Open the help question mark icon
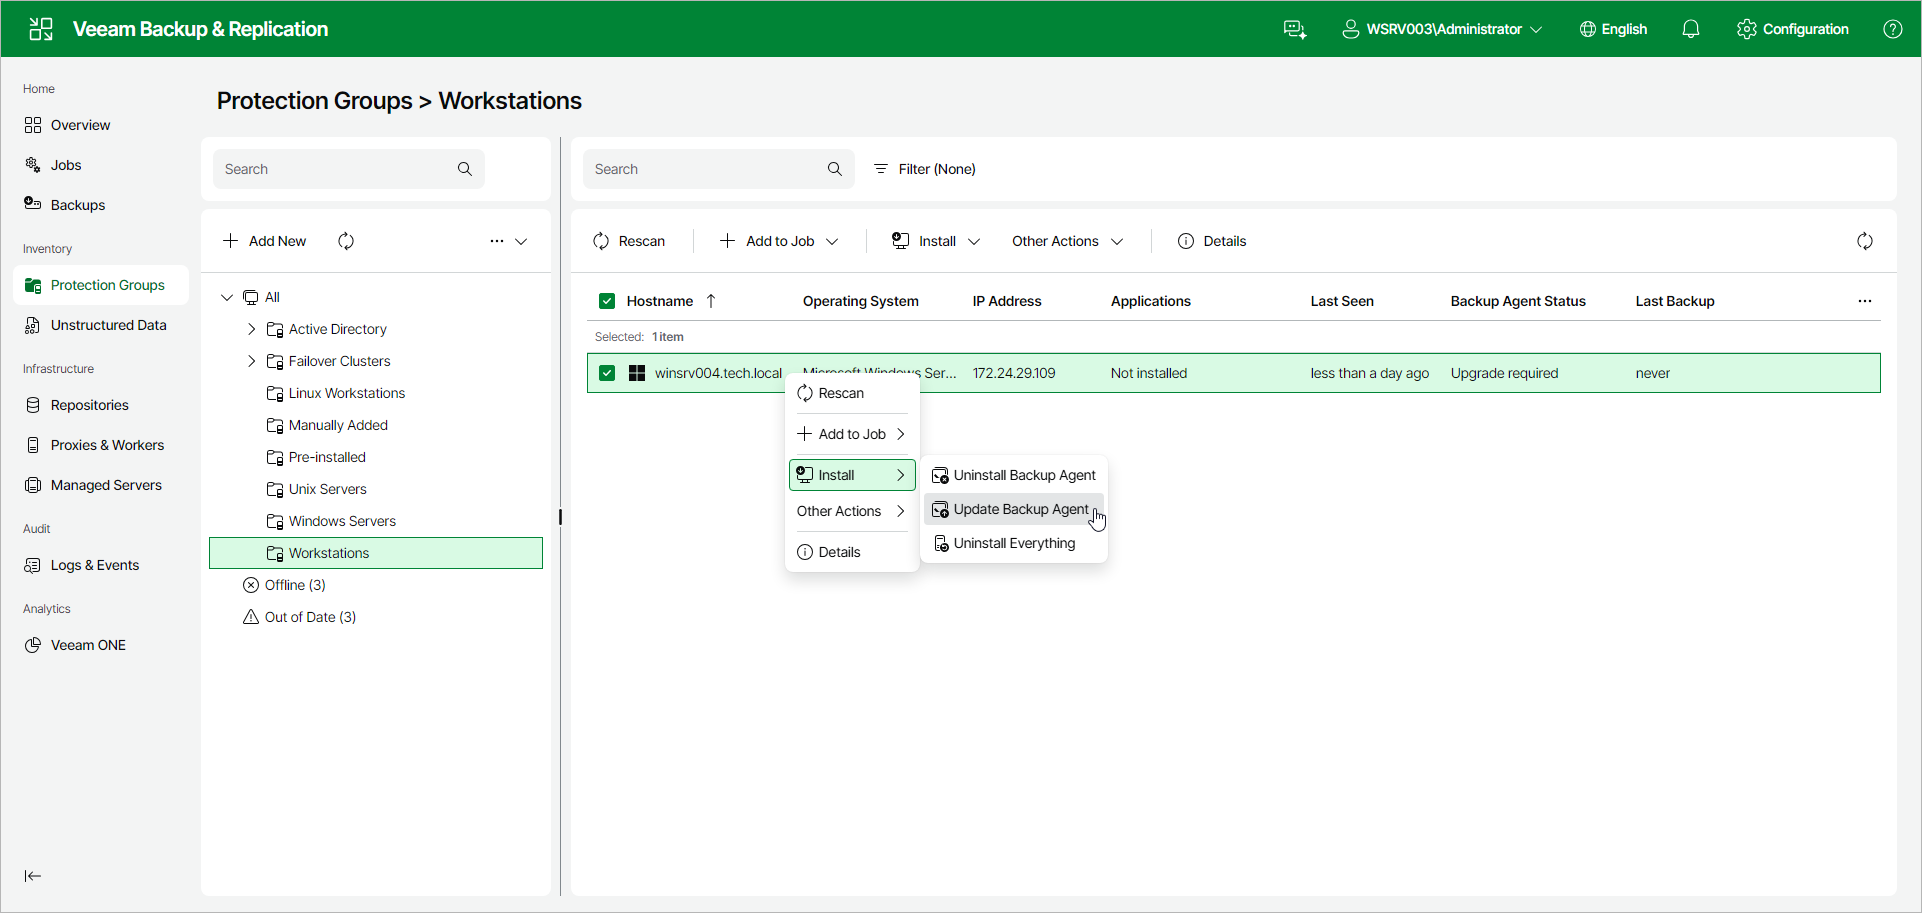The image size is (1922, 913). (x=1893, y=29)
